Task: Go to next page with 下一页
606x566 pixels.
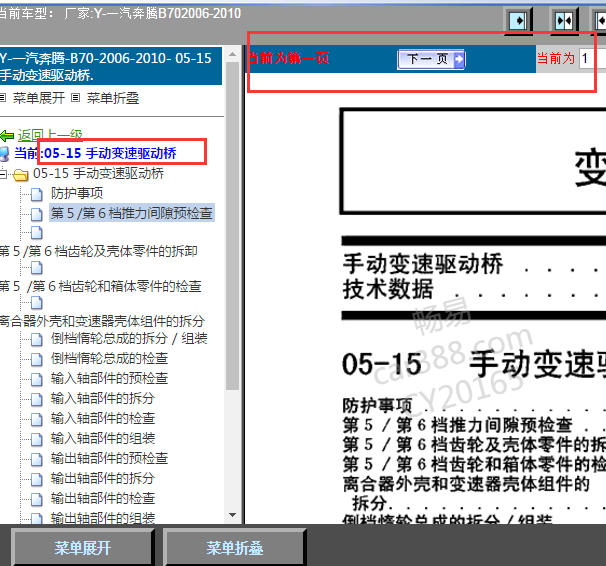Action: coord(431,59)
